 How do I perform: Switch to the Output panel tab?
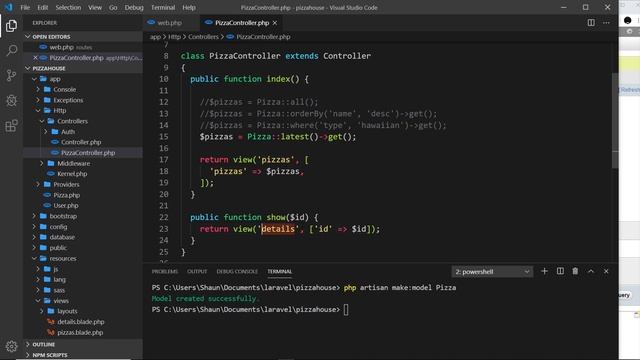(197, 271)
